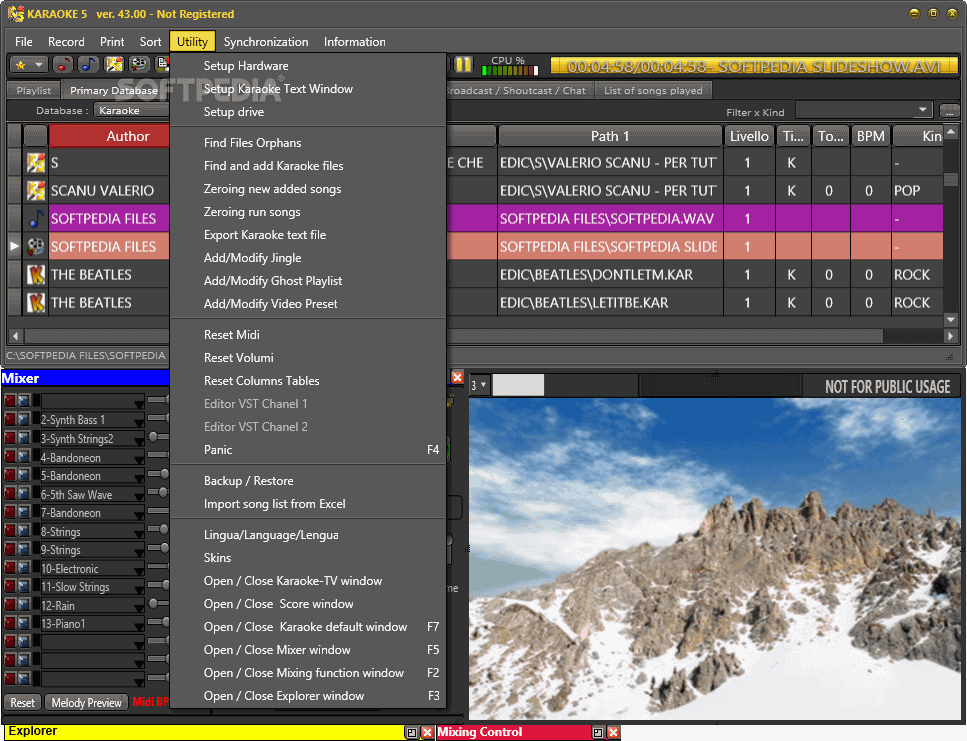Open the number 3 dropdown above video
Viewport: 967px width, 741px height.
pos(479,385)
